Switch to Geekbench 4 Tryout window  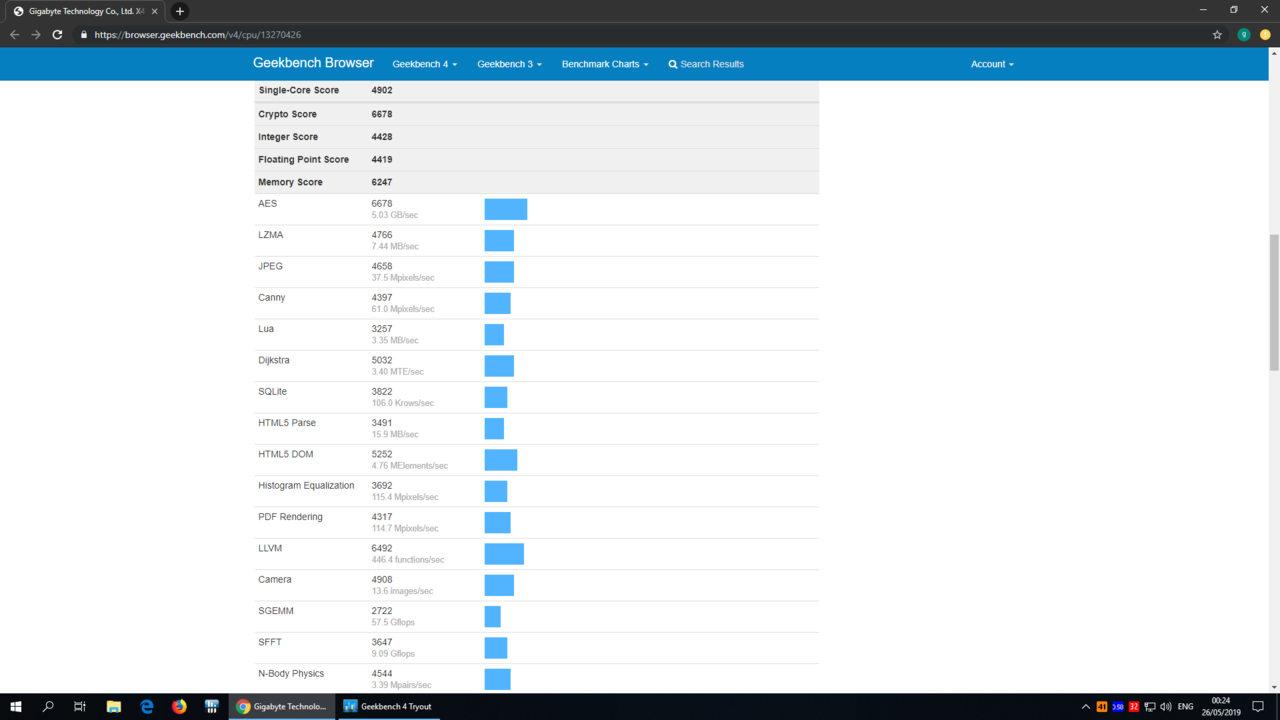click(x=388, y=706)
